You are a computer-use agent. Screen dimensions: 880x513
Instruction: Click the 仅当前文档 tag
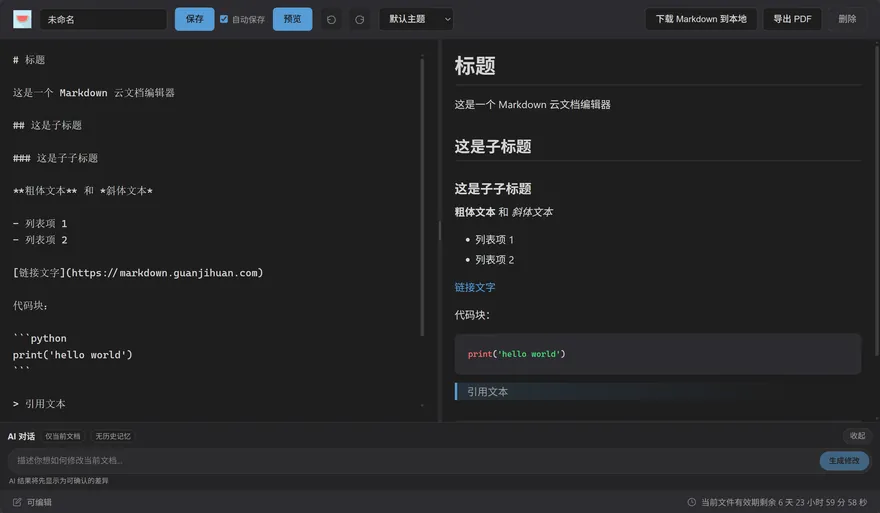63,436
